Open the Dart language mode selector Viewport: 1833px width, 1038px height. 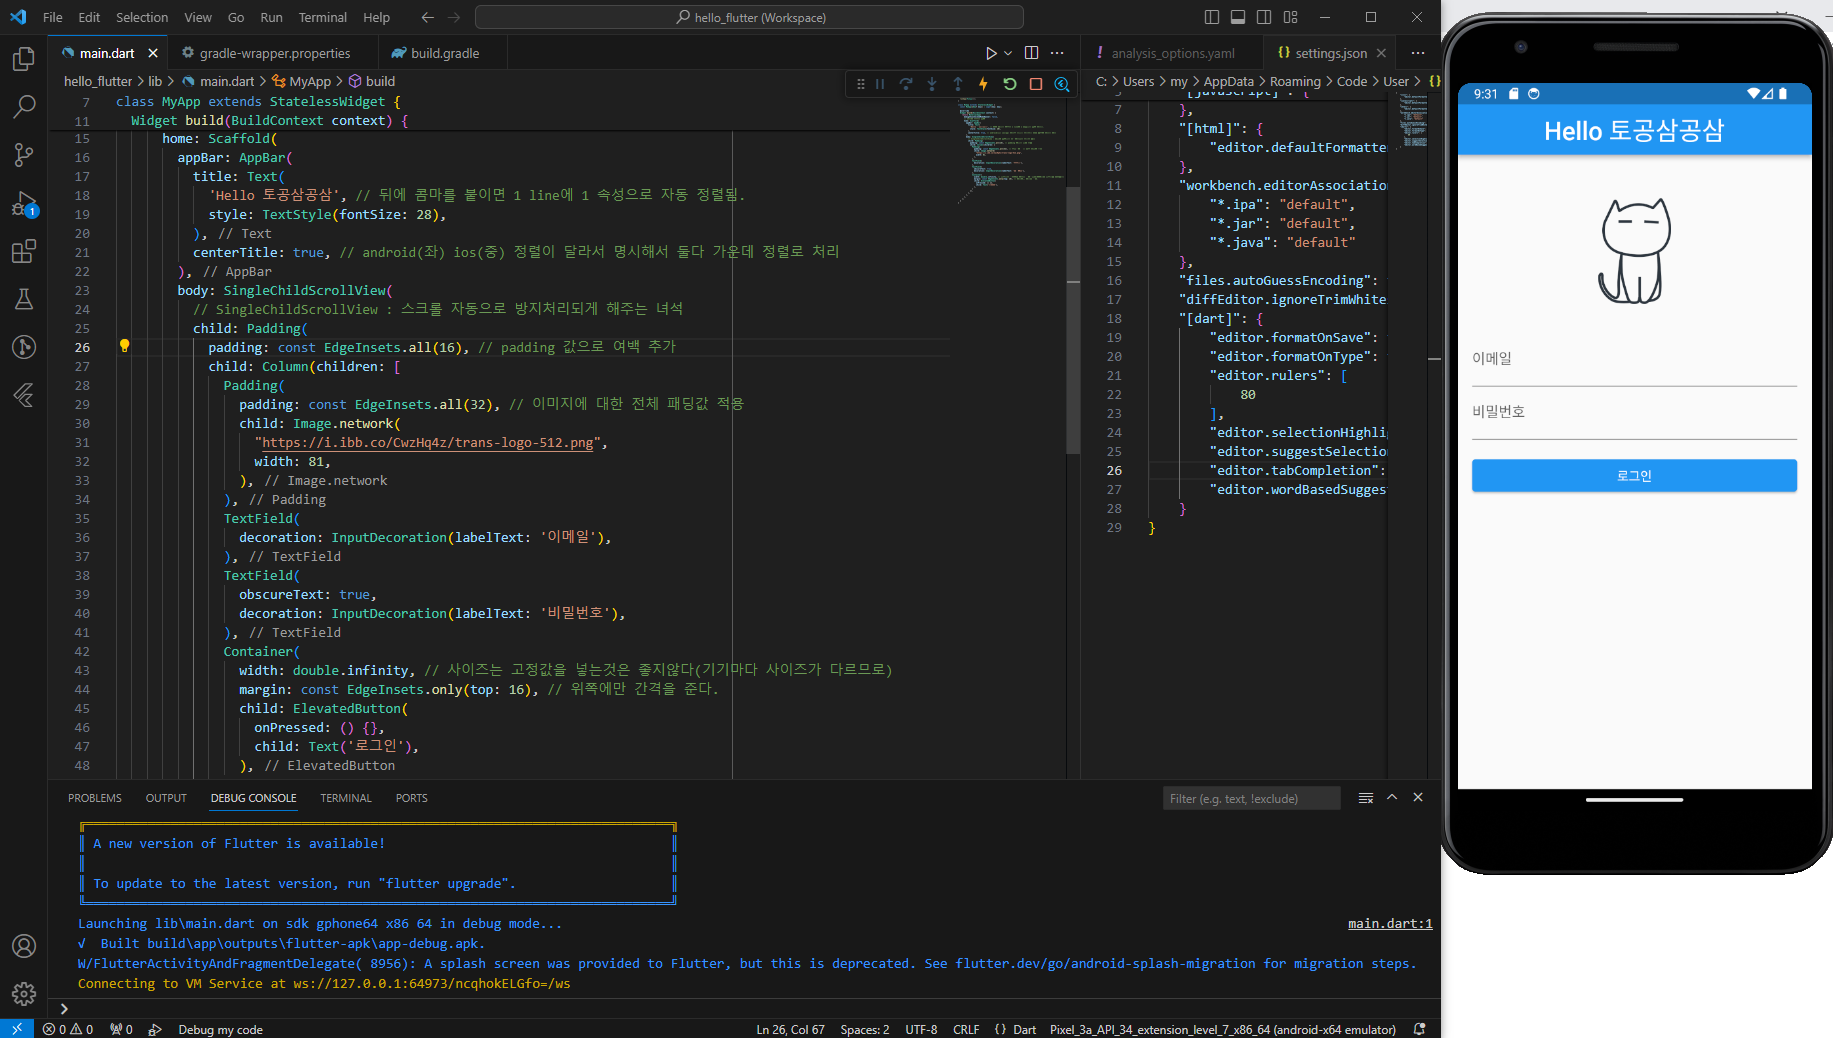point(1024,1029)
